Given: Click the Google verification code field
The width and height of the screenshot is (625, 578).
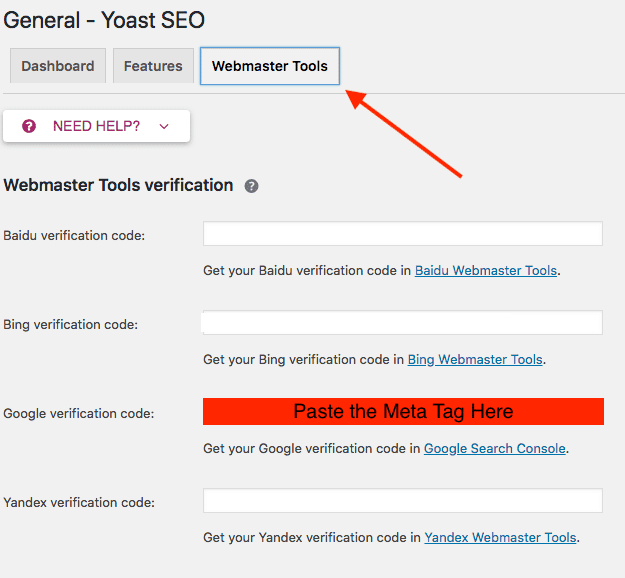Looking at the screenshot, I should point(403,411).
